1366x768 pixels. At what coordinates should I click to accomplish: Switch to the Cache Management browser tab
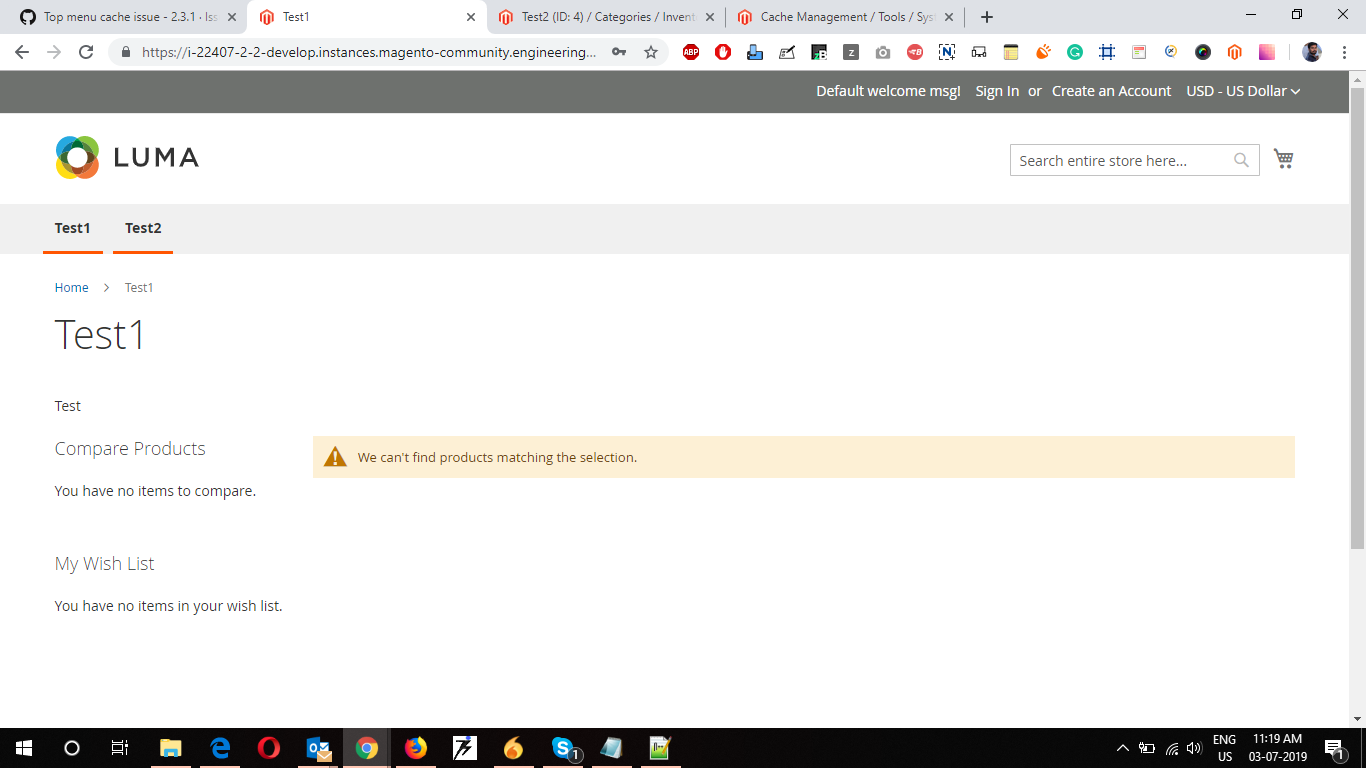(840, 17)
